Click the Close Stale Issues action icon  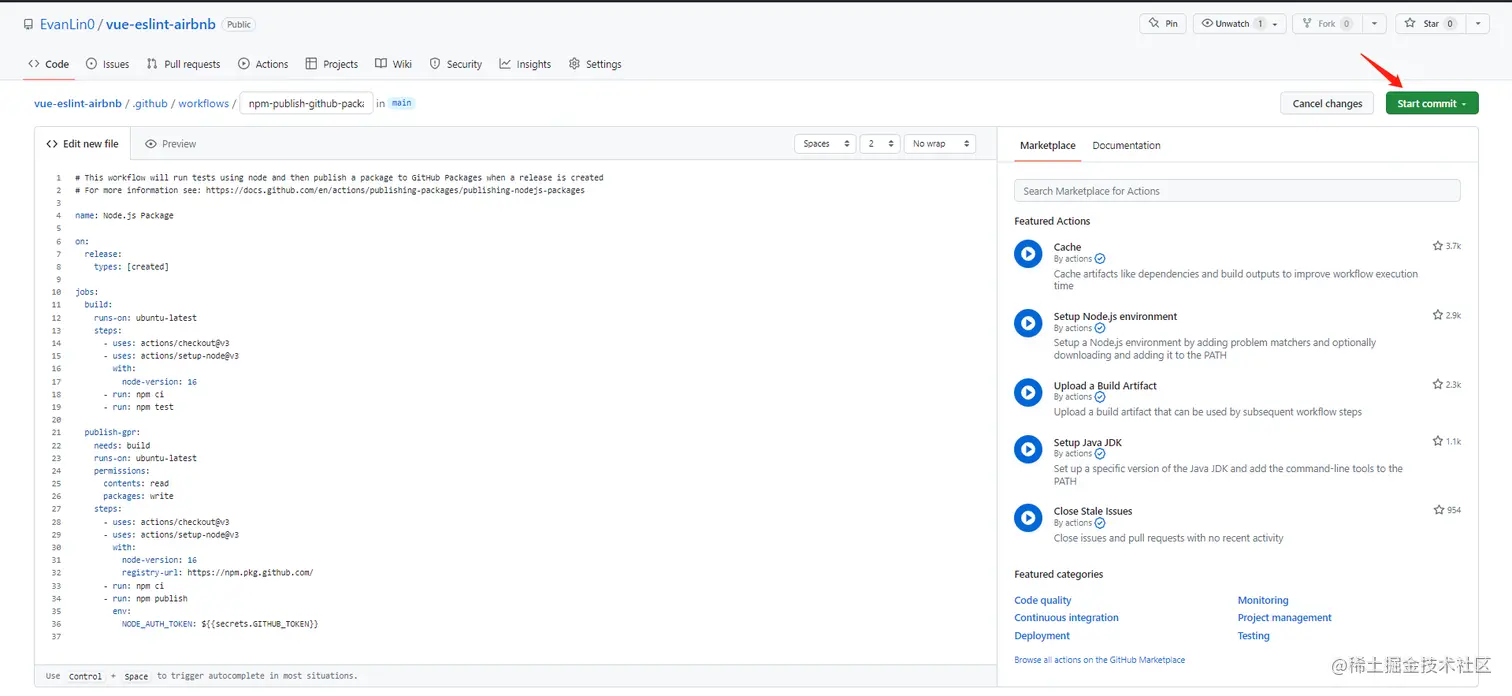coord(1028,518)
